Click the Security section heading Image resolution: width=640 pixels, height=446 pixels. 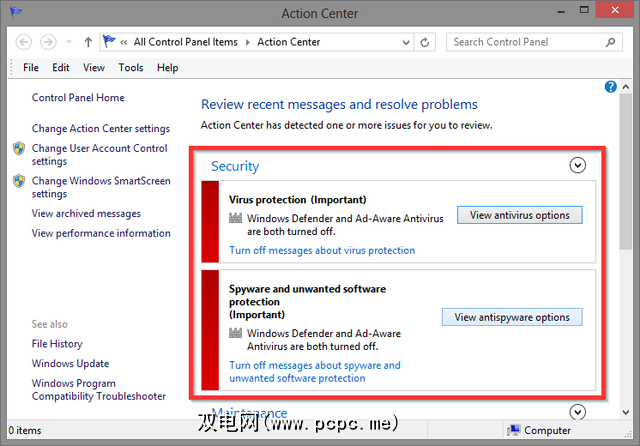click(235, 166)
